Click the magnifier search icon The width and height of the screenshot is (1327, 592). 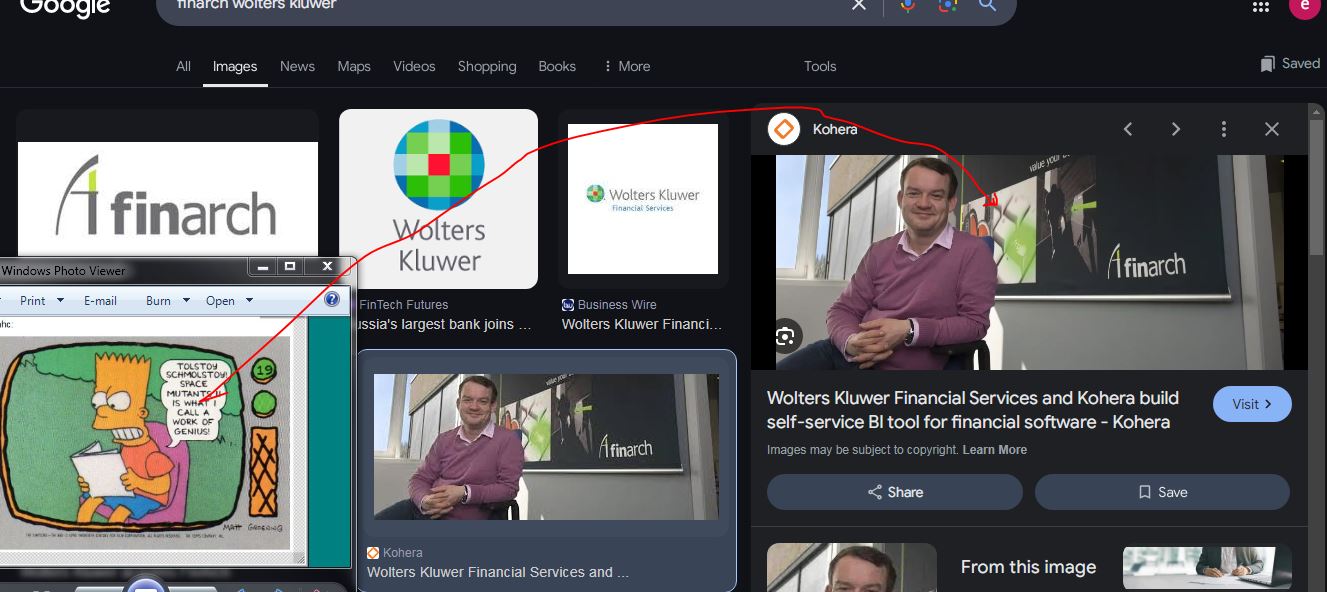(x=987, y=5)
